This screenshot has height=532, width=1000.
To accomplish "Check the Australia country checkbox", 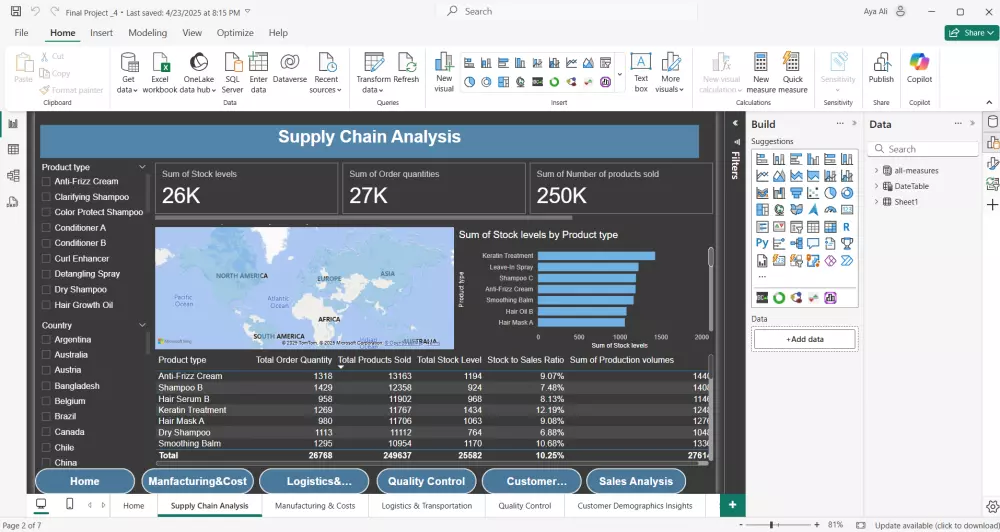I will [46, 355].
